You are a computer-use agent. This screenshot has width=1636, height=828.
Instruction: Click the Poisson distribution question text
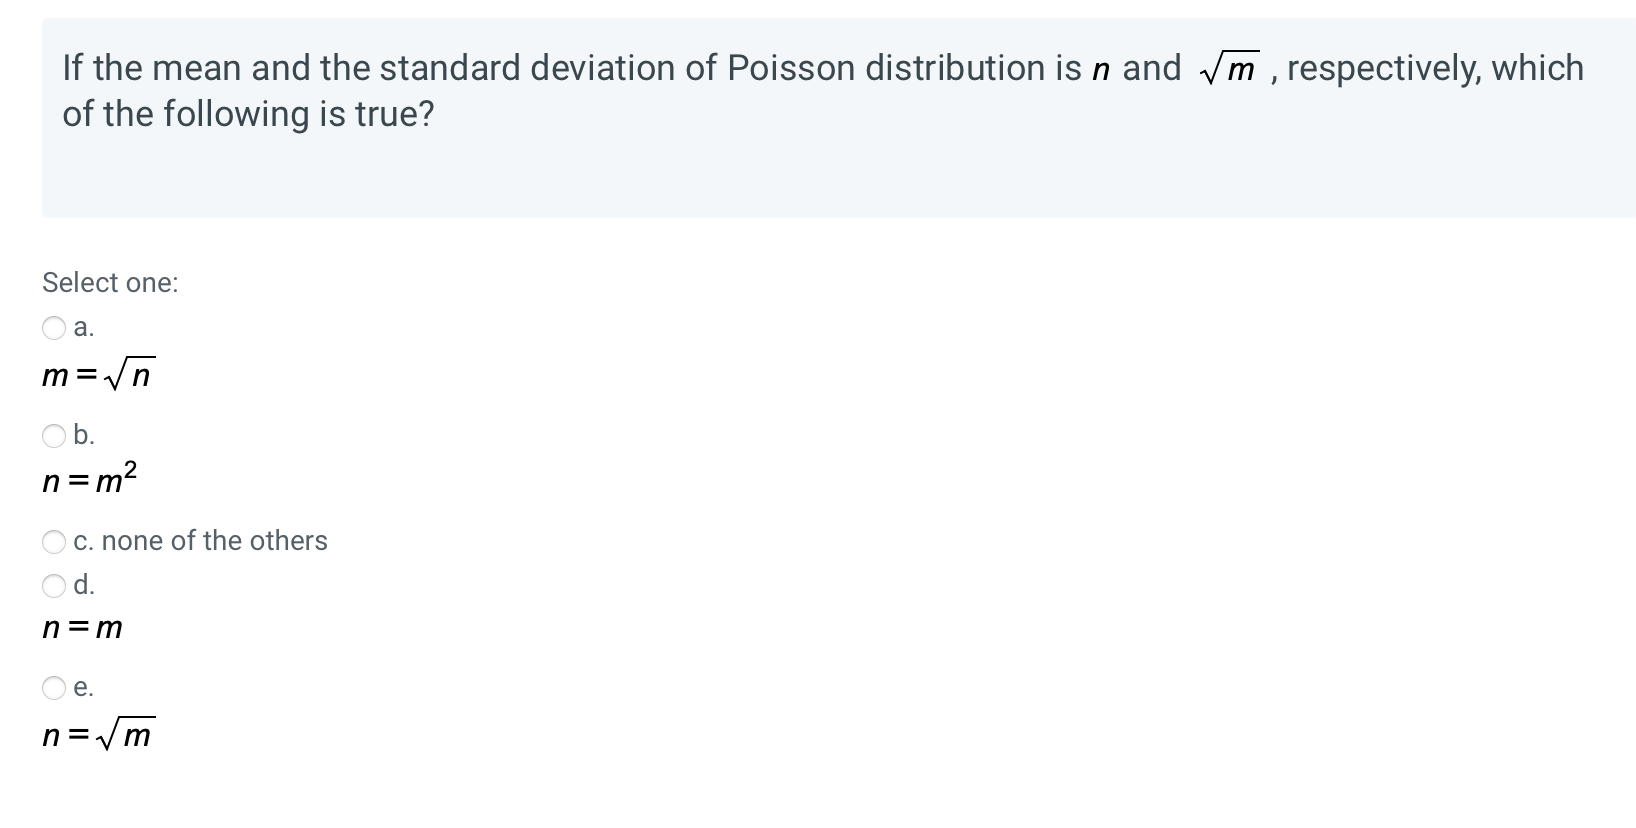pyautogui.click(x=820, y=90)
